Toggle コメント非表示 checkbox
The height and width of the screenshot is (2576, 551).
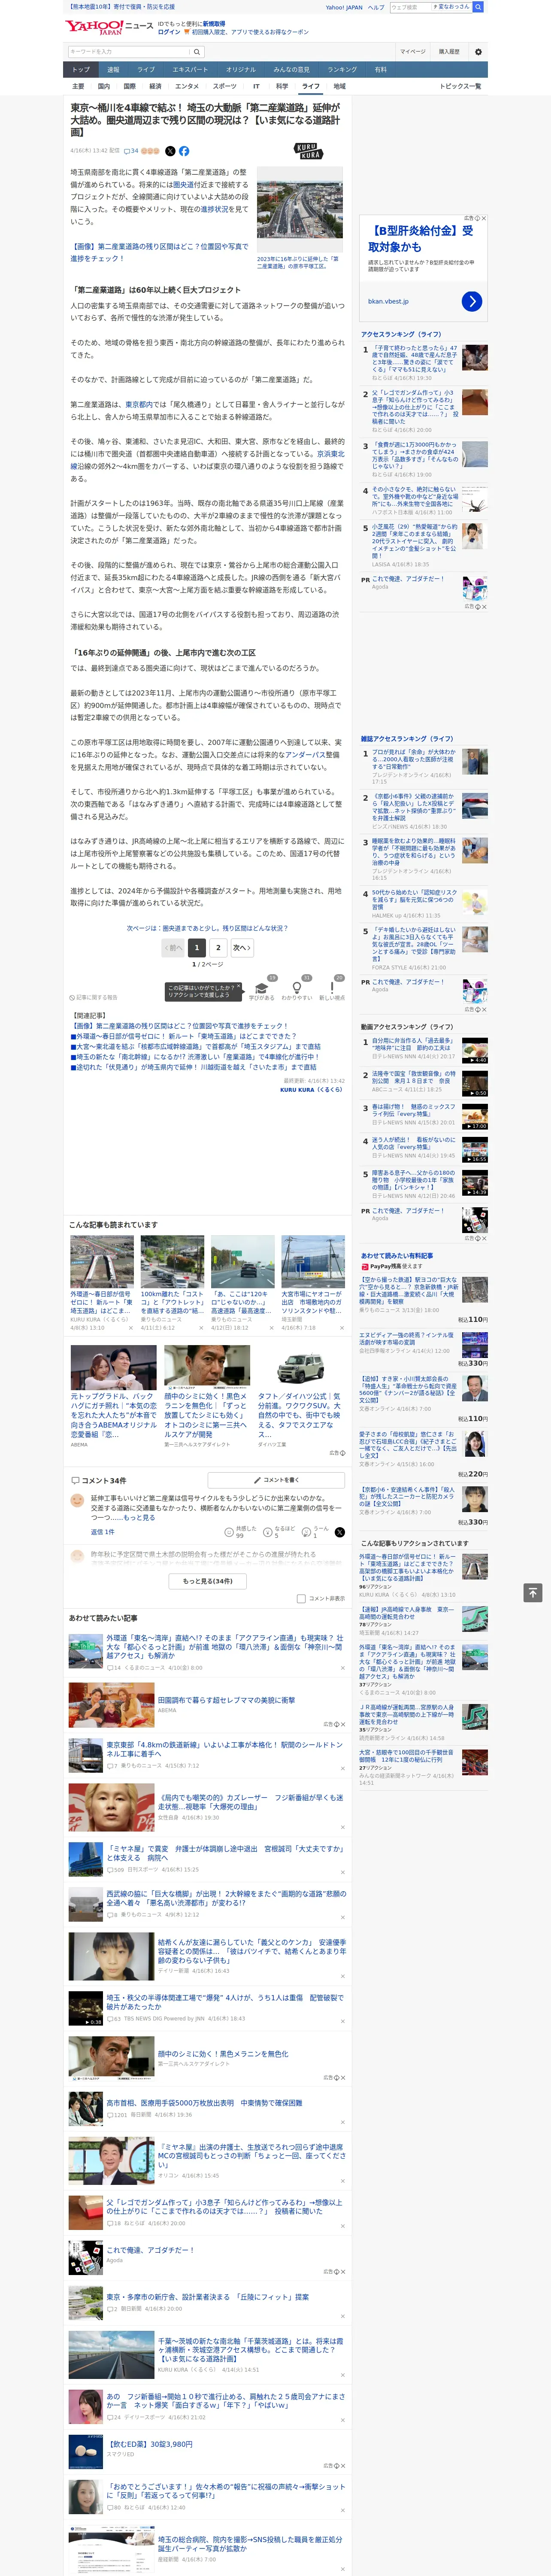[301, 1598]
